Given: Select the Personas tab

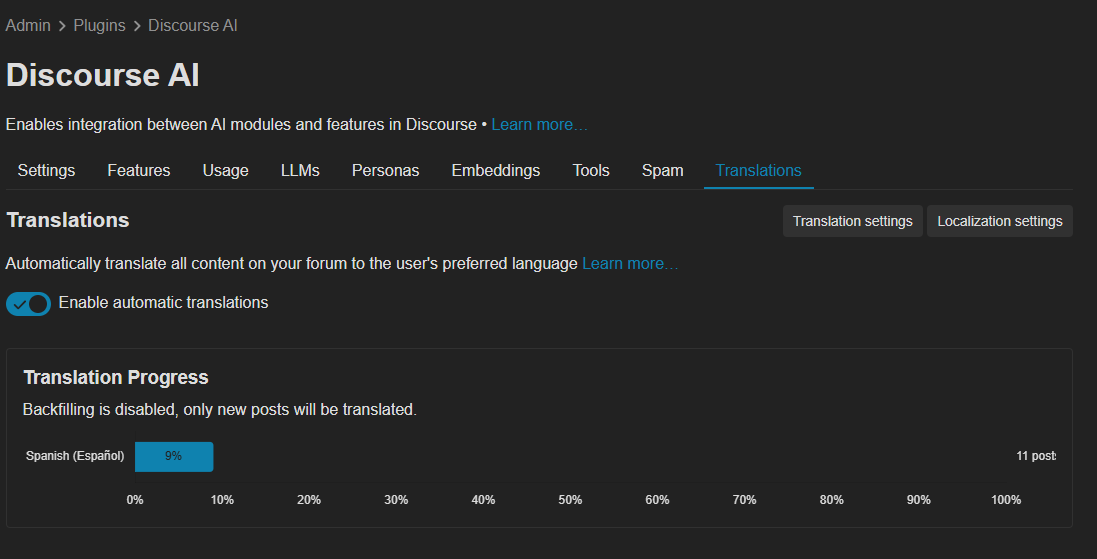Looking at the screenshot, I should click(x=385, y=171).
